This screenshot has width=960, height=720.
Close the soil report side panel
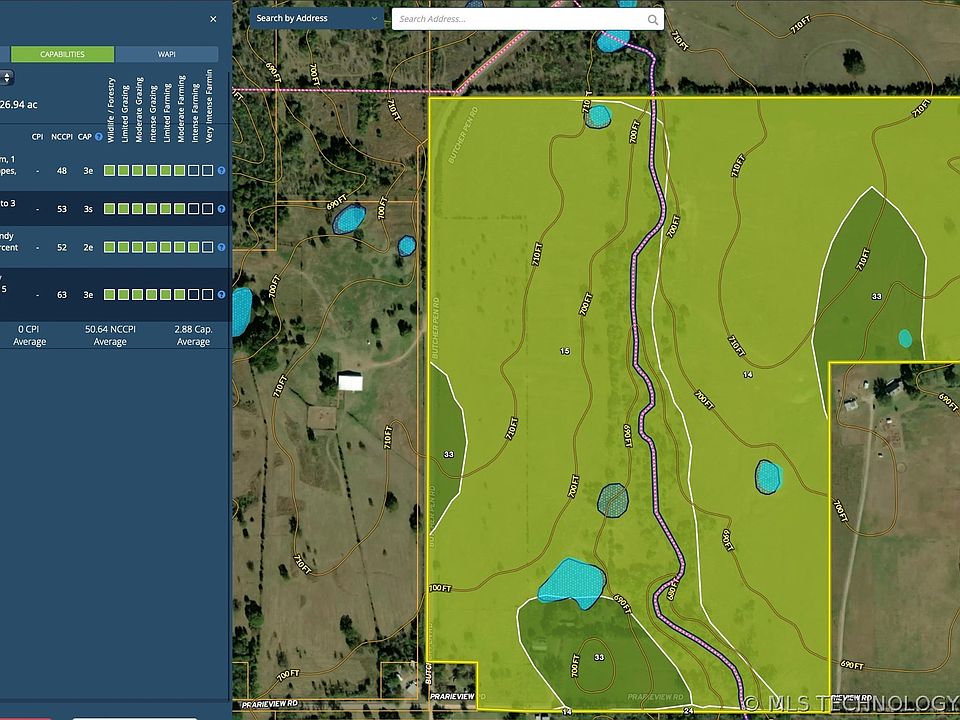tap(213, 18)
